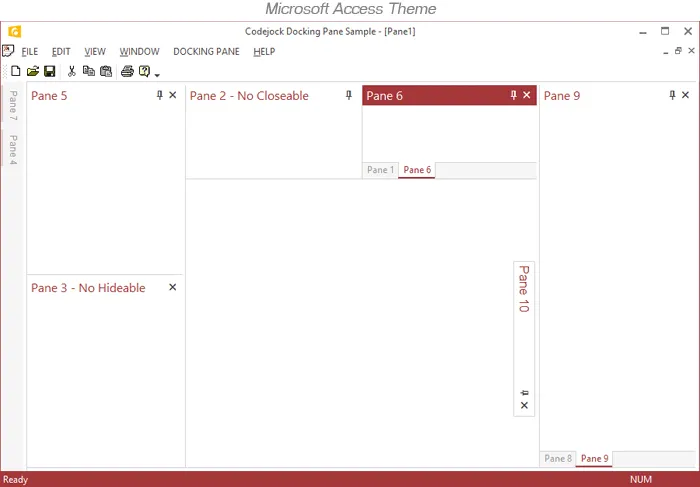Close Pane 6
Image resolution: width=700 pixels, height=487 pixels.
(x=527, y=95)
